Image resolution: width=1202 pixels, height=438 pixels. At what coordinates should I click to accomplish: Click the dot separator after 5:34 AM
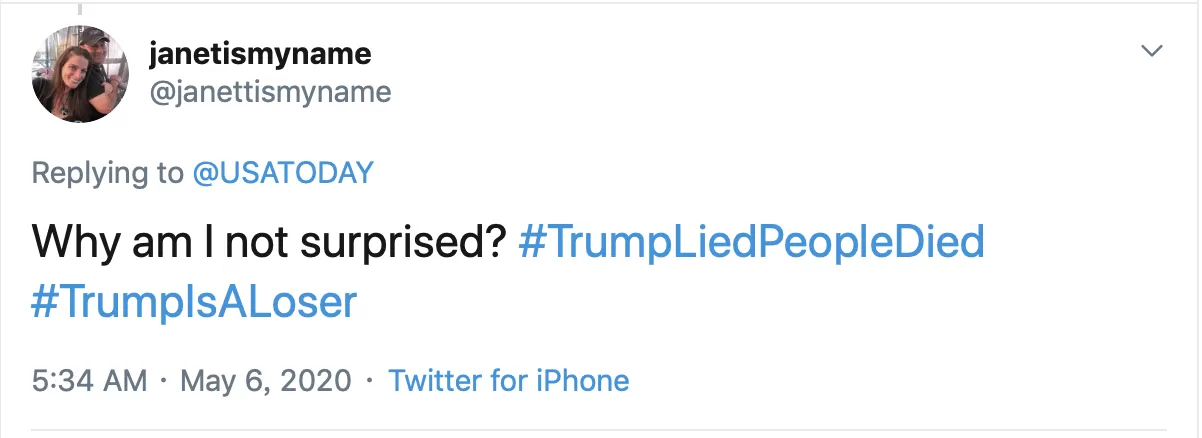click(164, 381)
